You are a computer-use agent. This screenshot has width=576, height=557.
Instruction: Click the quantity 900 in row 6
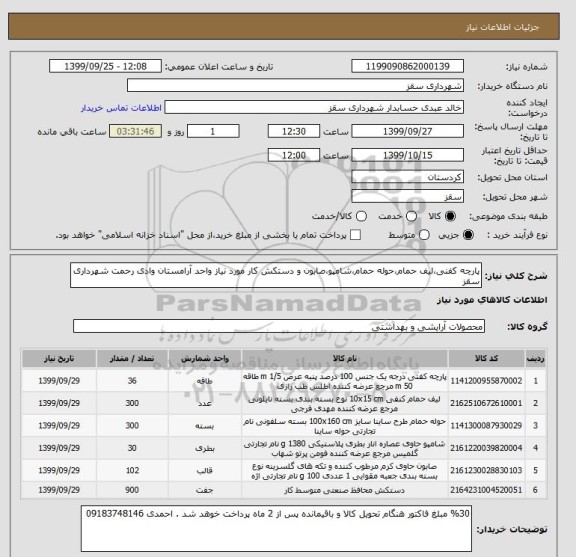pos(132,490)
